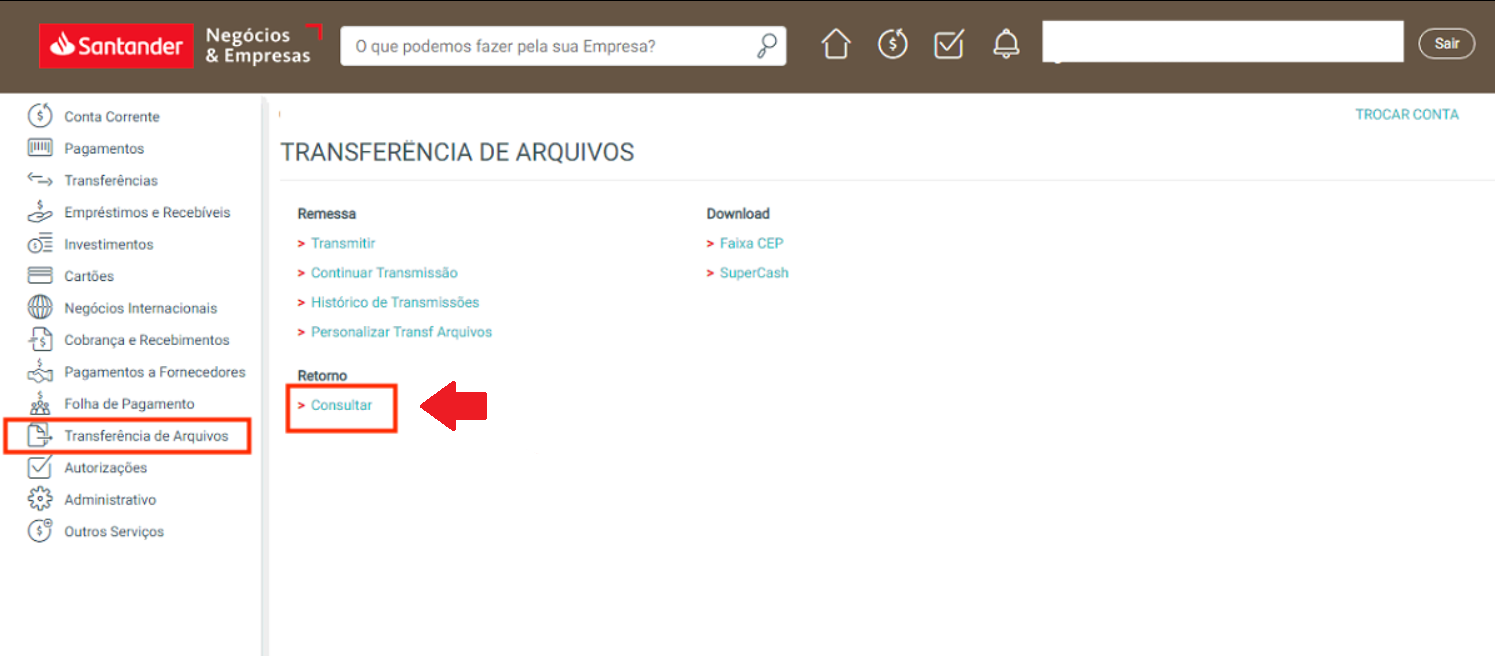Open the notifications bell icon

1005,45
